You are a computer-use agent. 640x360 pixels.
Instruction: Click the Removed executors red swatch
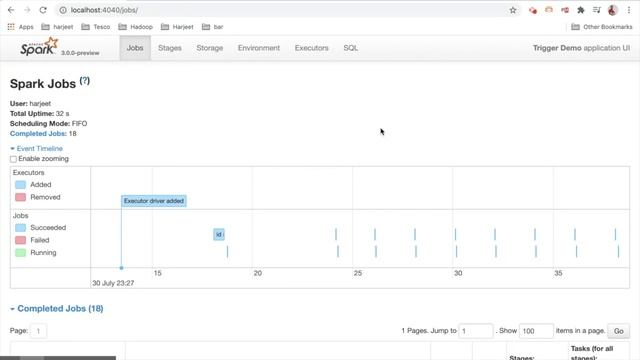[20, 198]
